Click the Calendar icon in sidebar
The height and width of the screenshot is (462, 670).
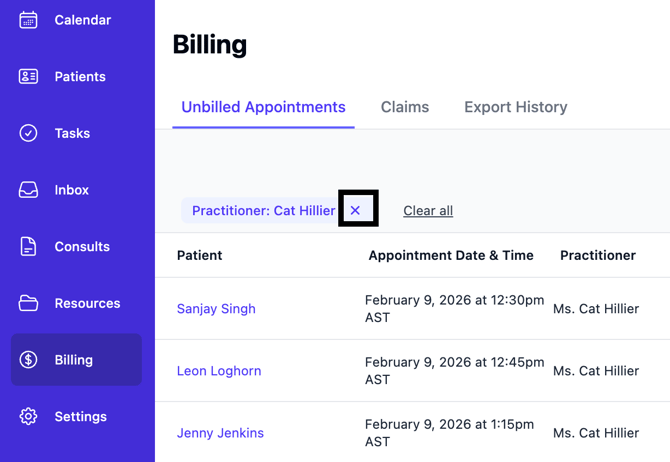click(x=28, y=20)
